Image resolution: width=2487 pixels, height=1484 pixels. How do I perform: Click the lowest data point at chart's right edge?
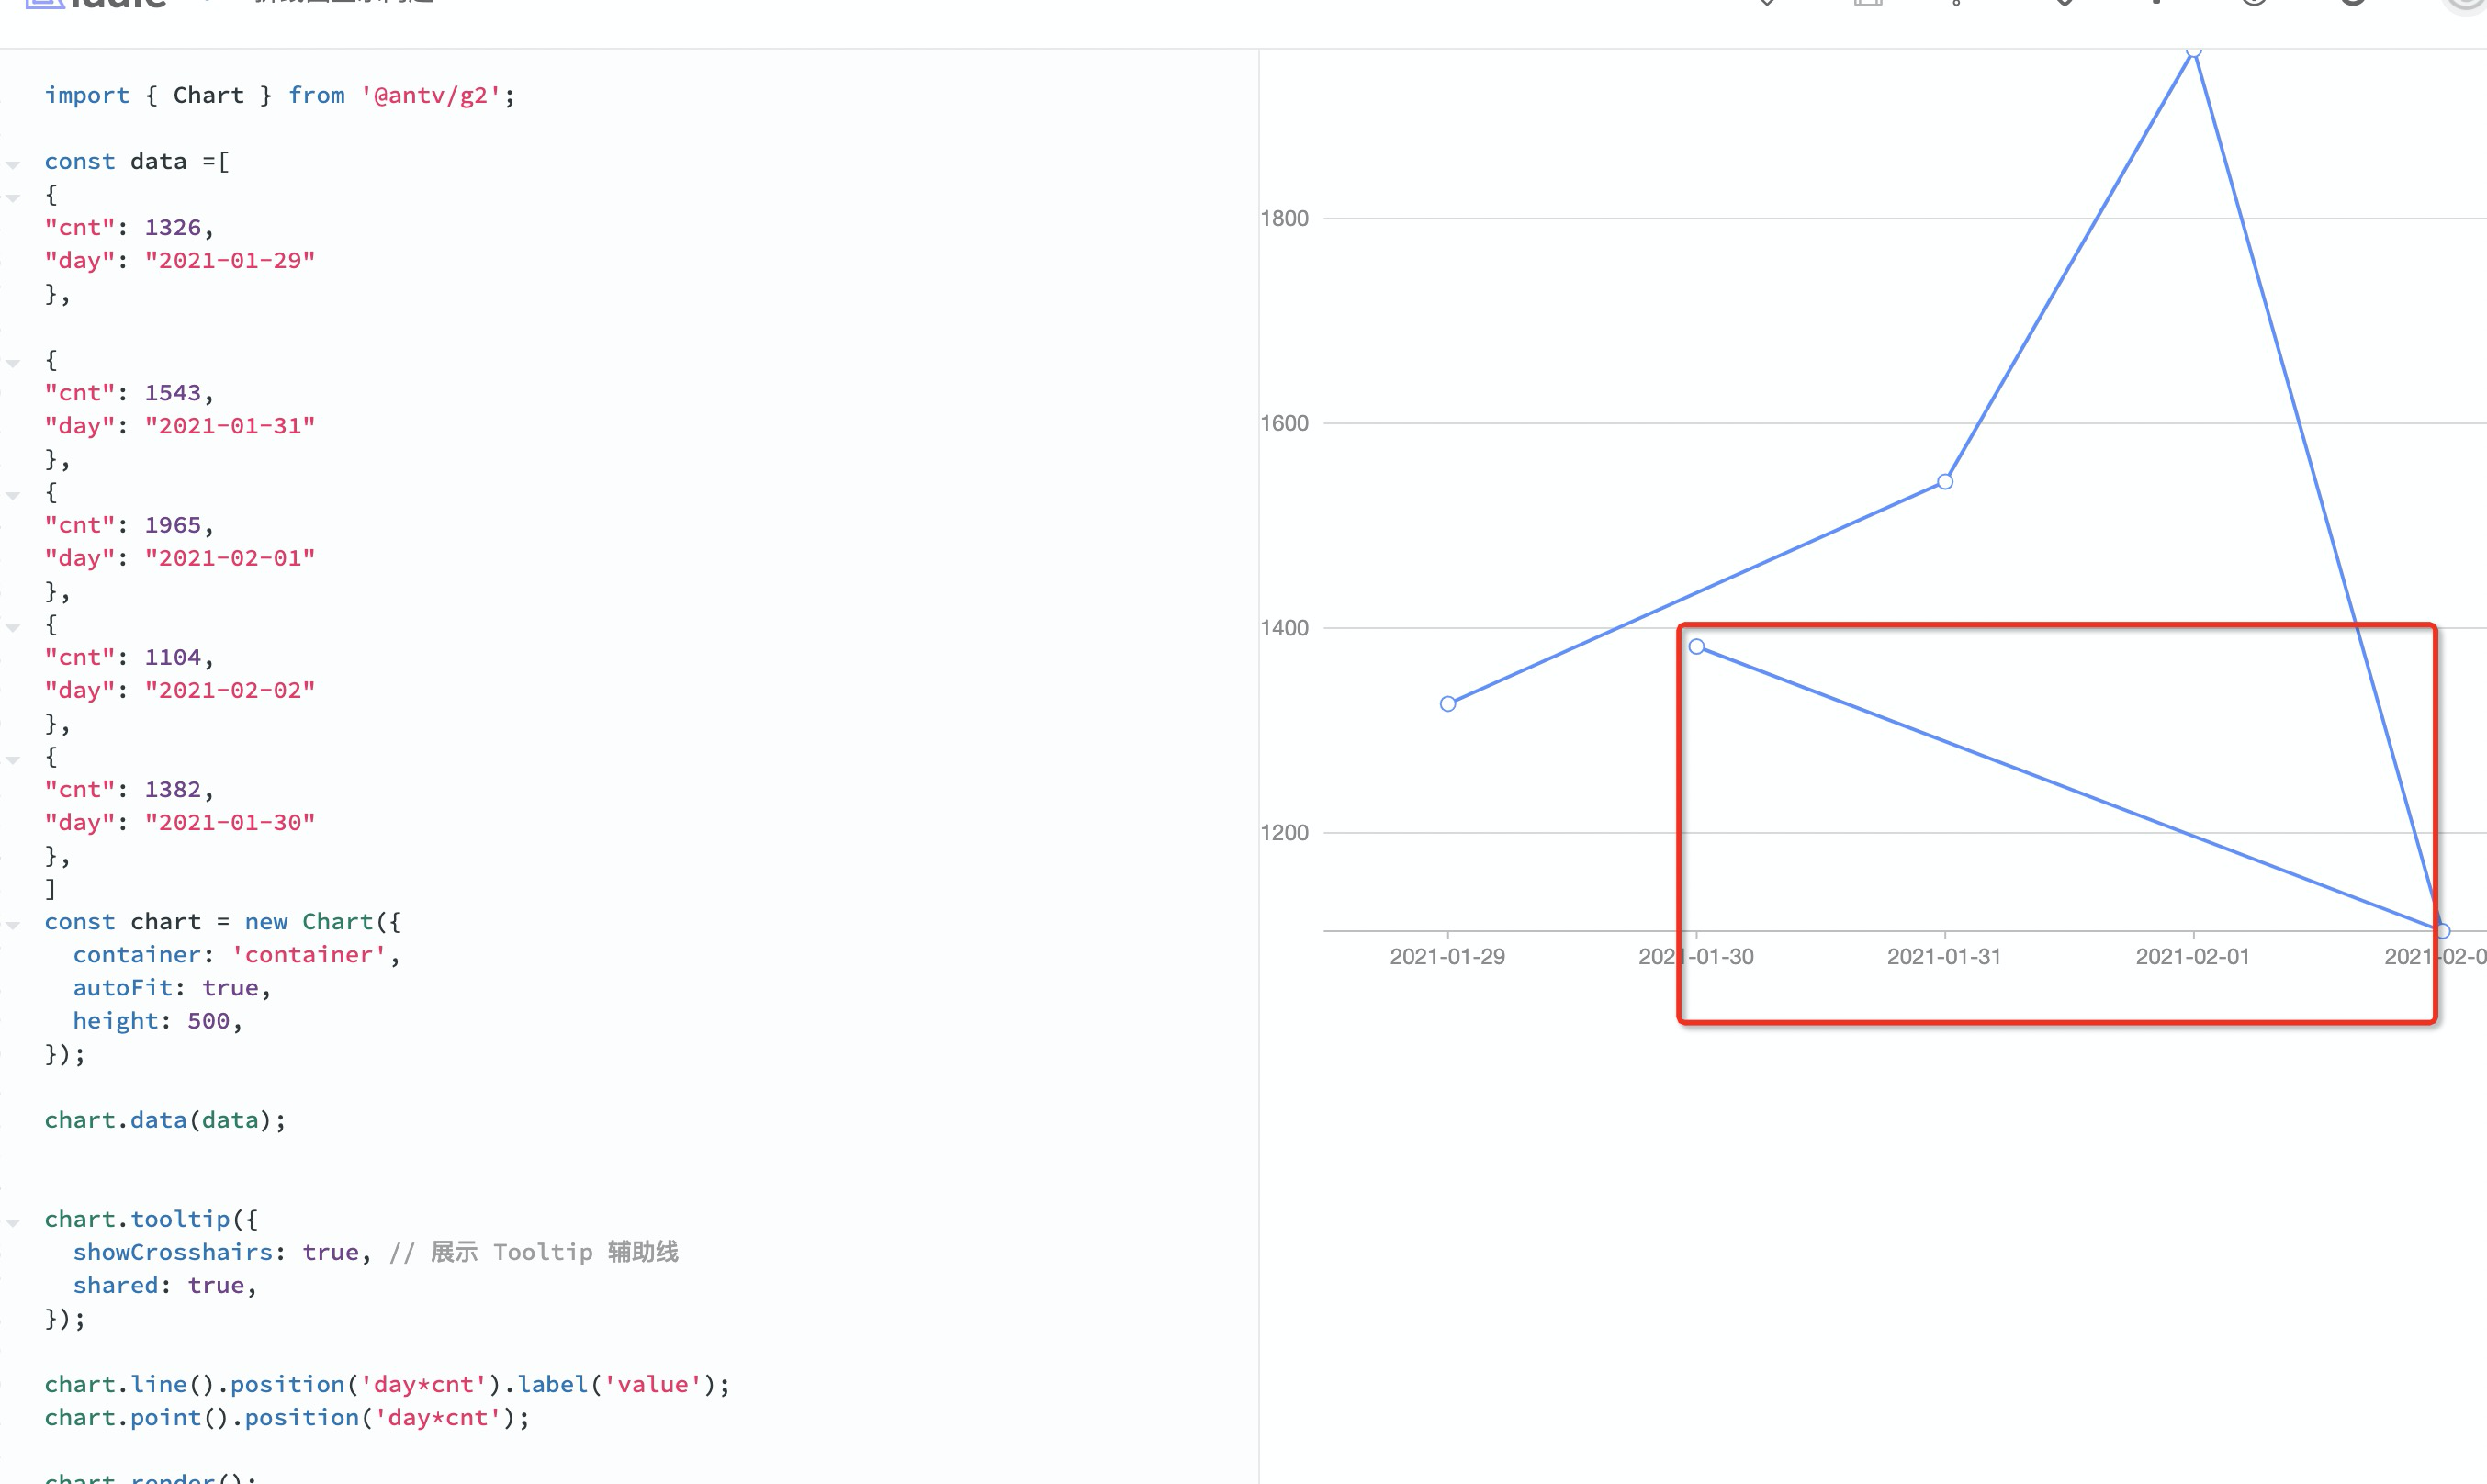[2441, 931]
